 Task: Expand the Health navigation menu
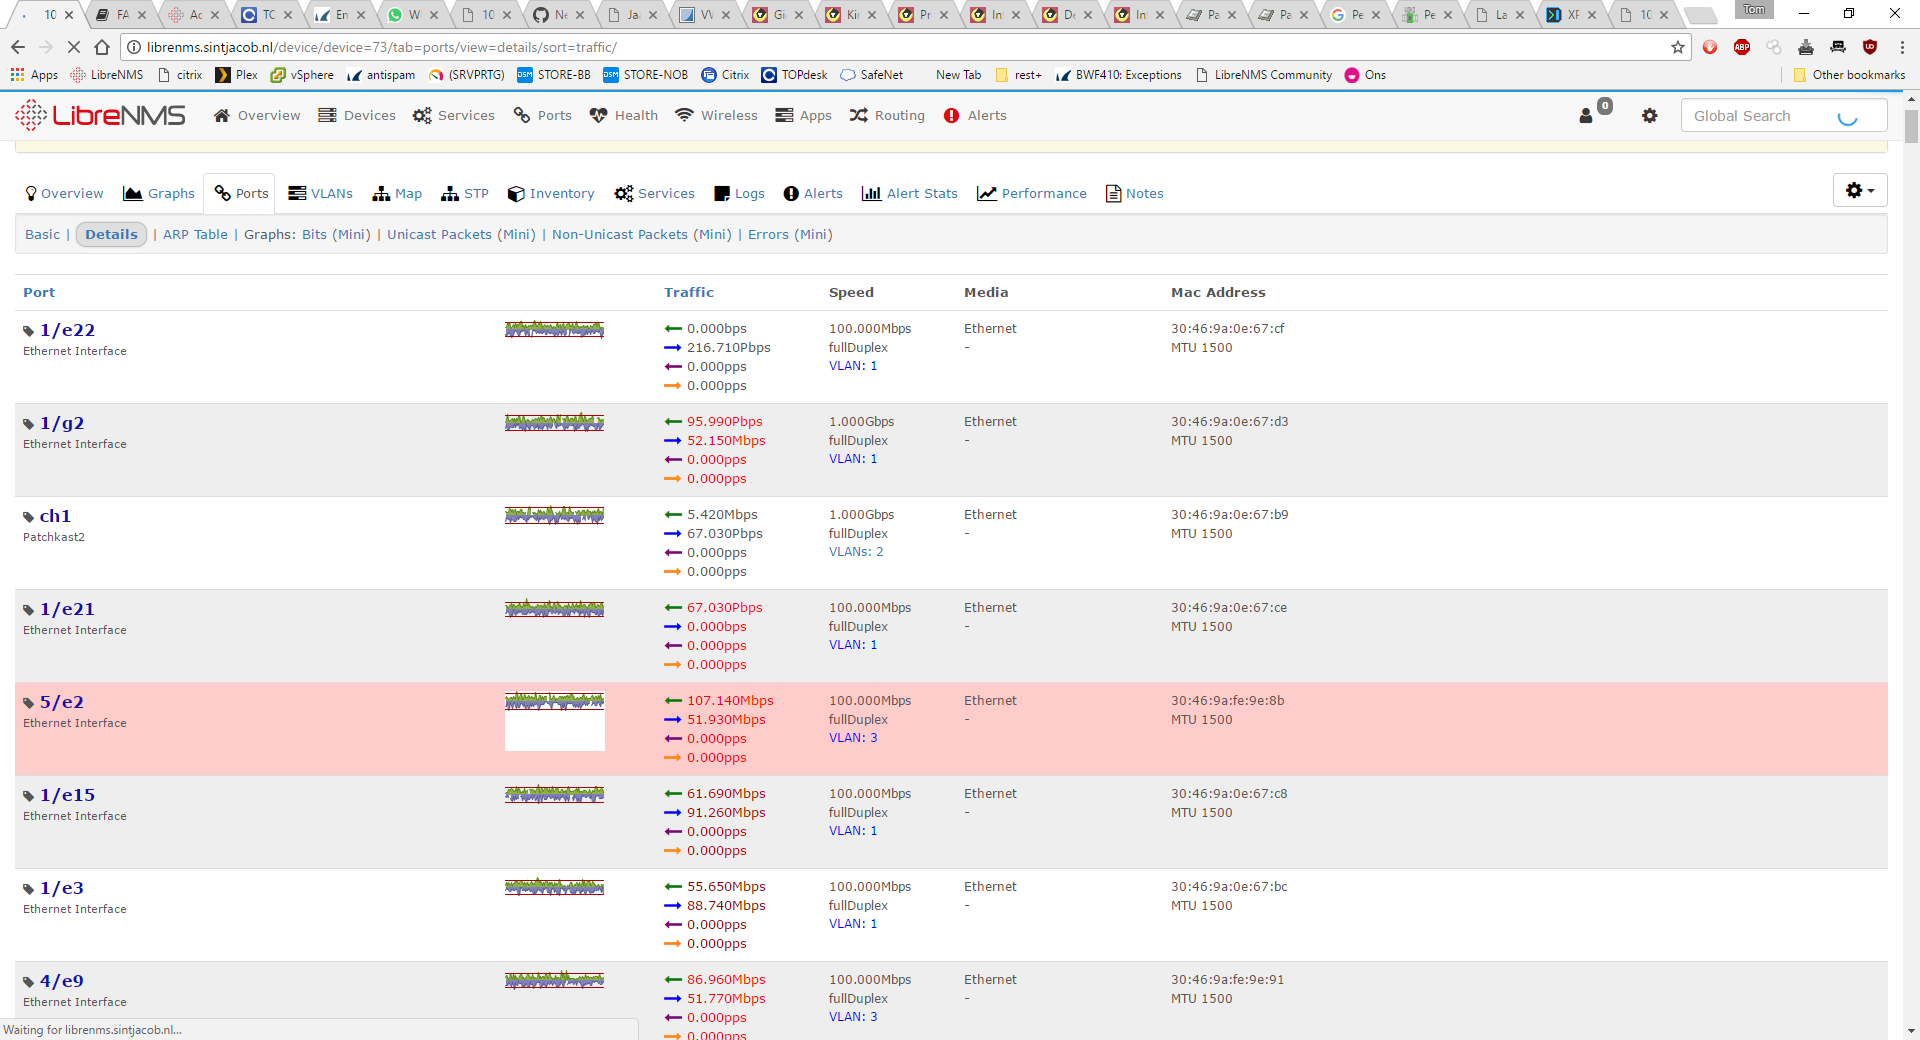click(x=624, y=116)
